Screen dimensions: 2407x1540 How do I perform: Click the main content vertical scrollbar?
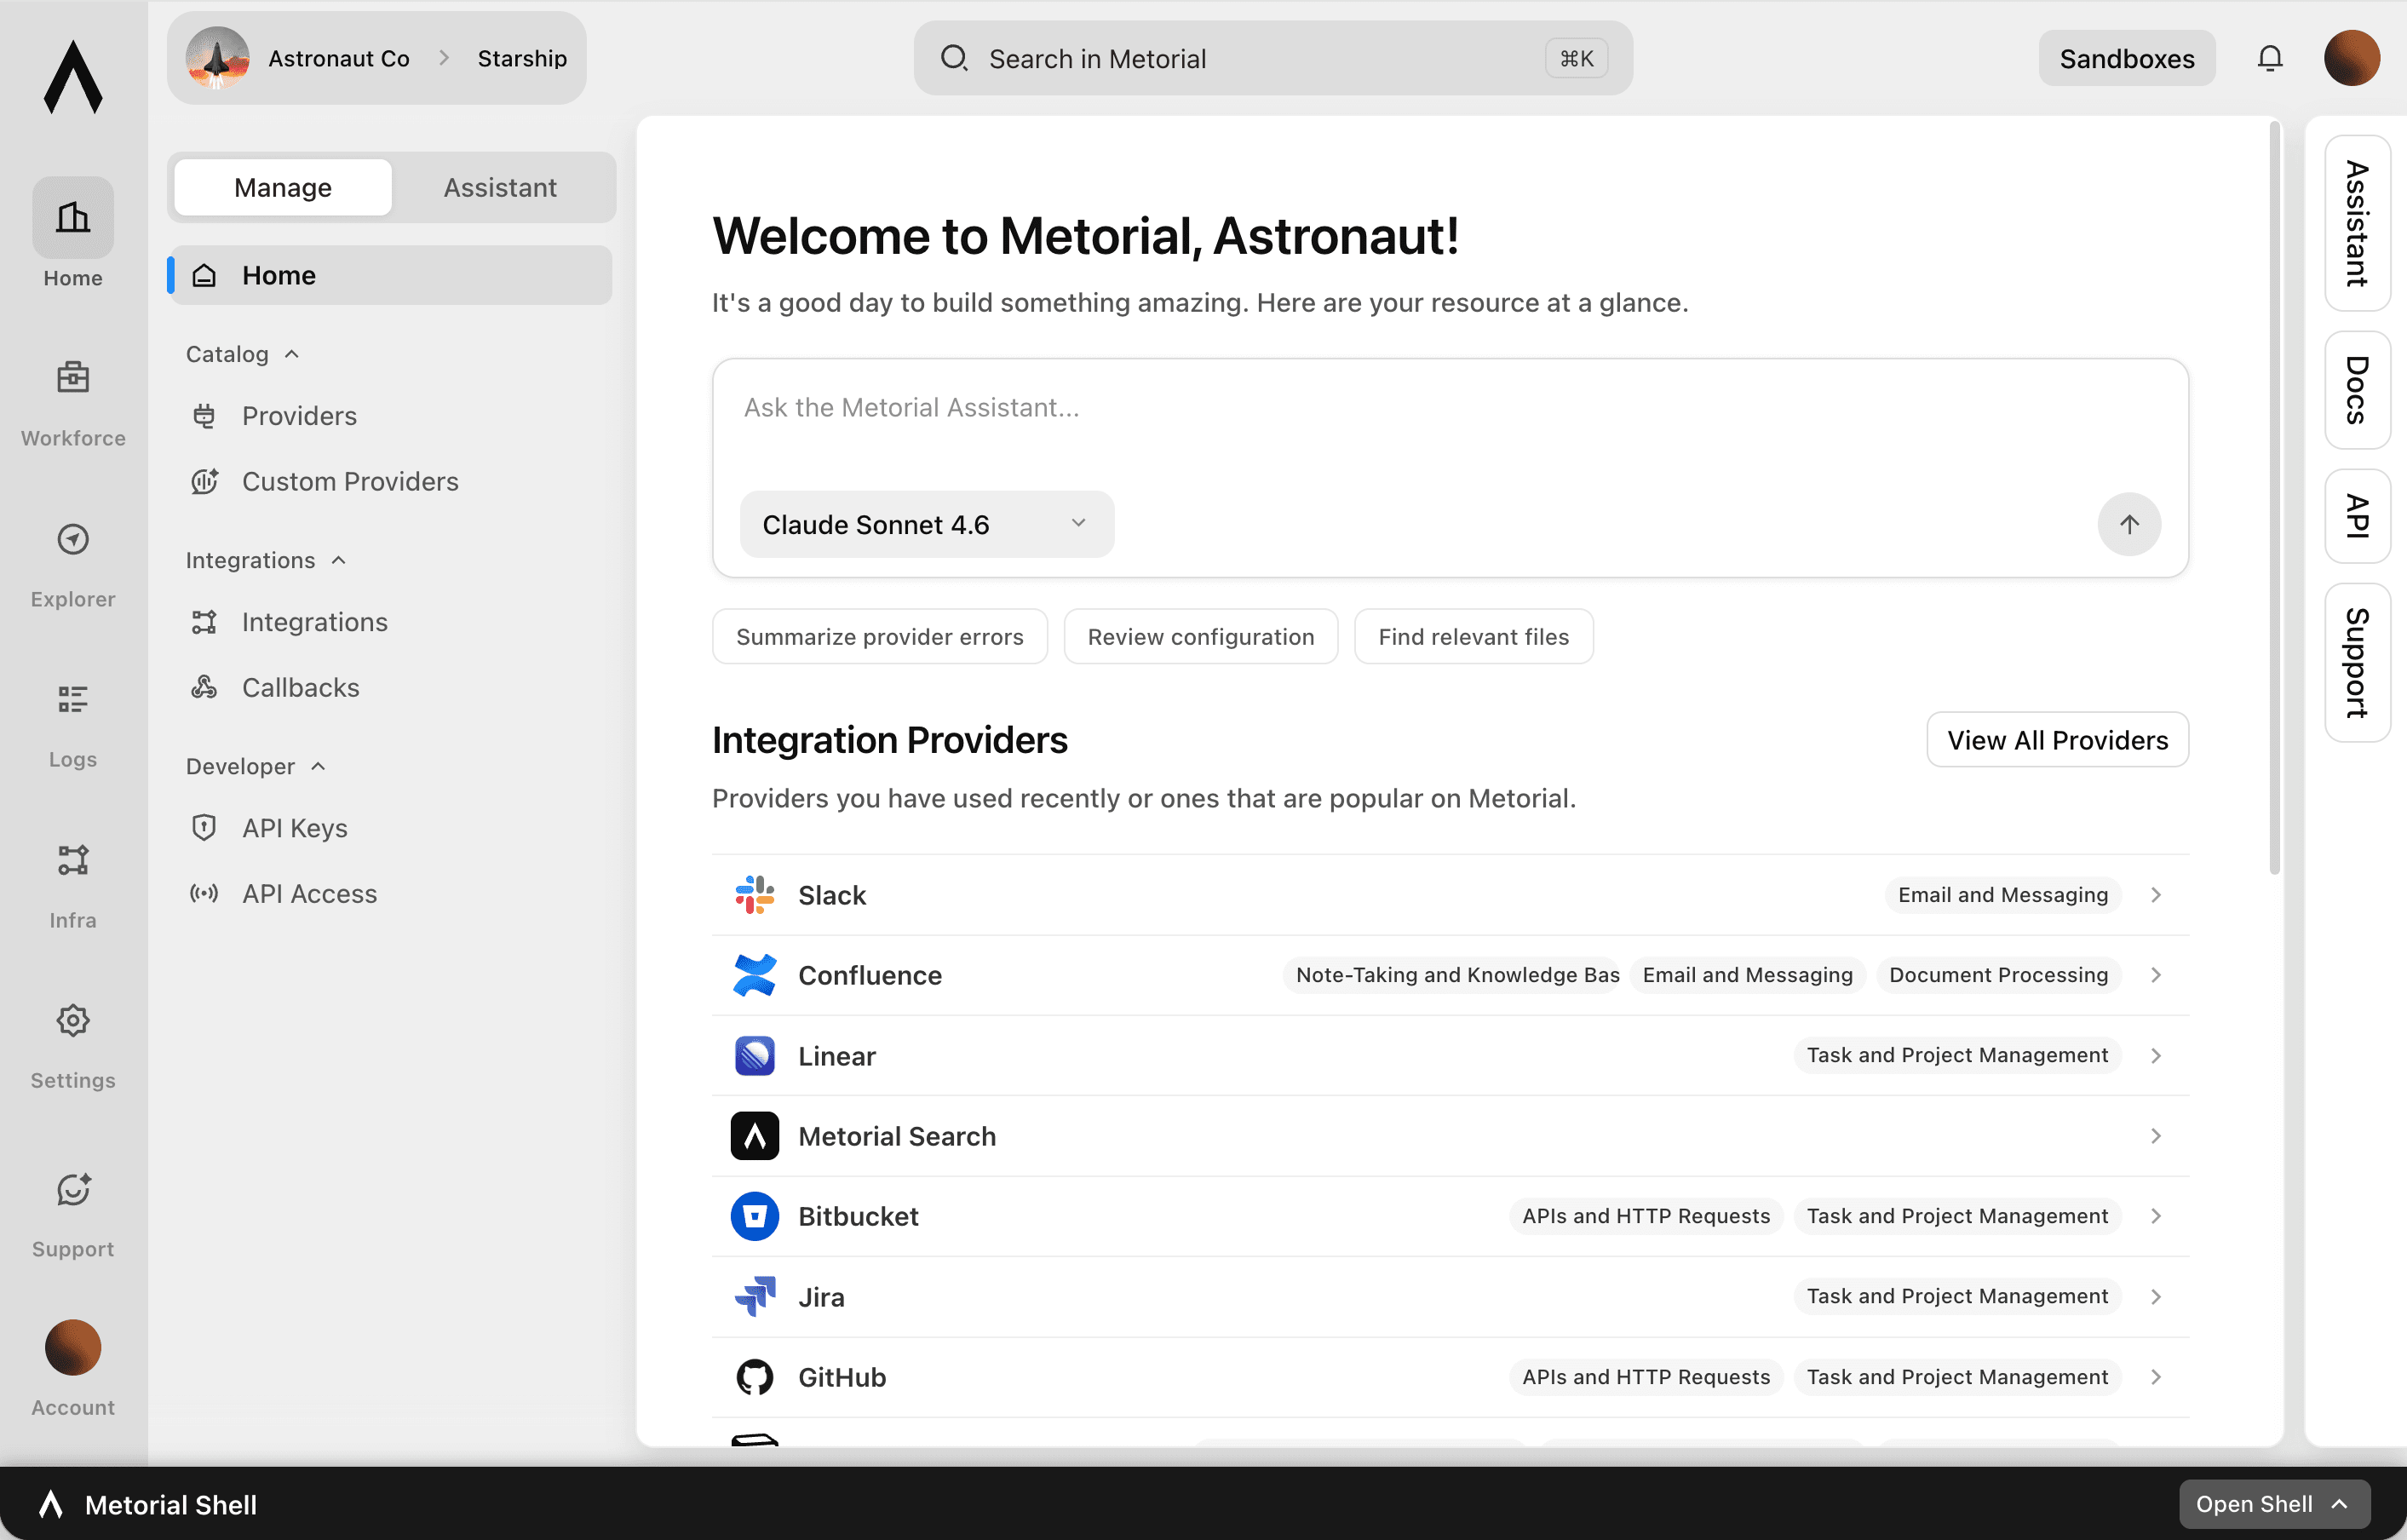click(2274, 497)
